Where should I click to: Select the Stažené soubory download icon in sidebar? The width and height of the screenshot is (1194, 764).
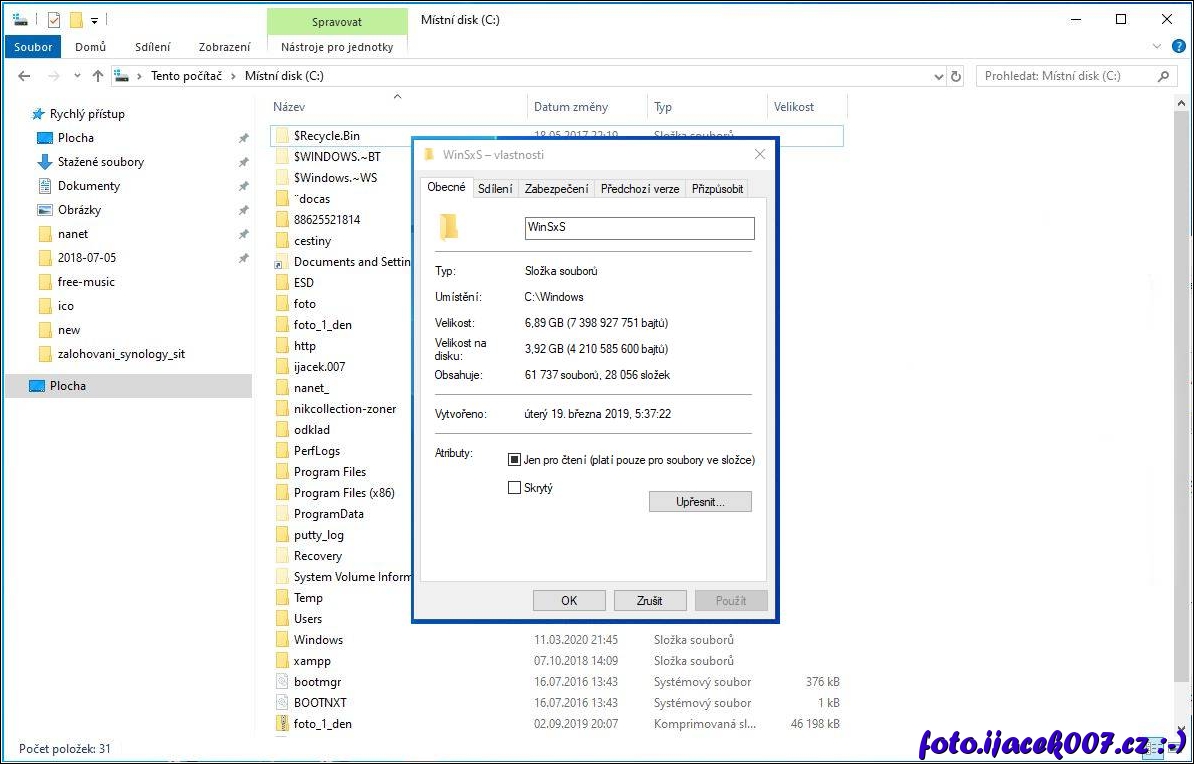[44, 162]
